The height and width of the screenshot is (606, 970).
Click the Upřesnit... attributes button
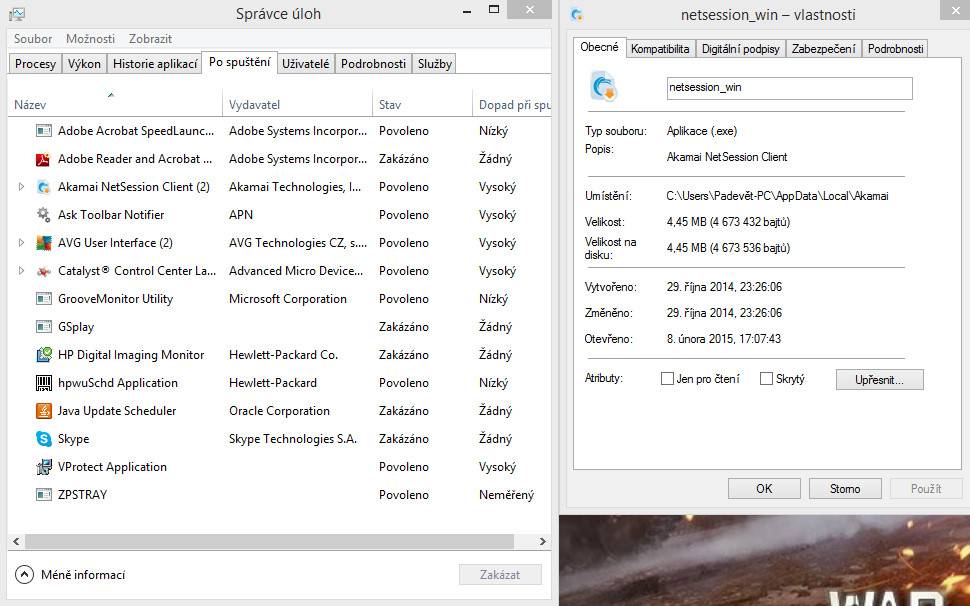(879, 380)
